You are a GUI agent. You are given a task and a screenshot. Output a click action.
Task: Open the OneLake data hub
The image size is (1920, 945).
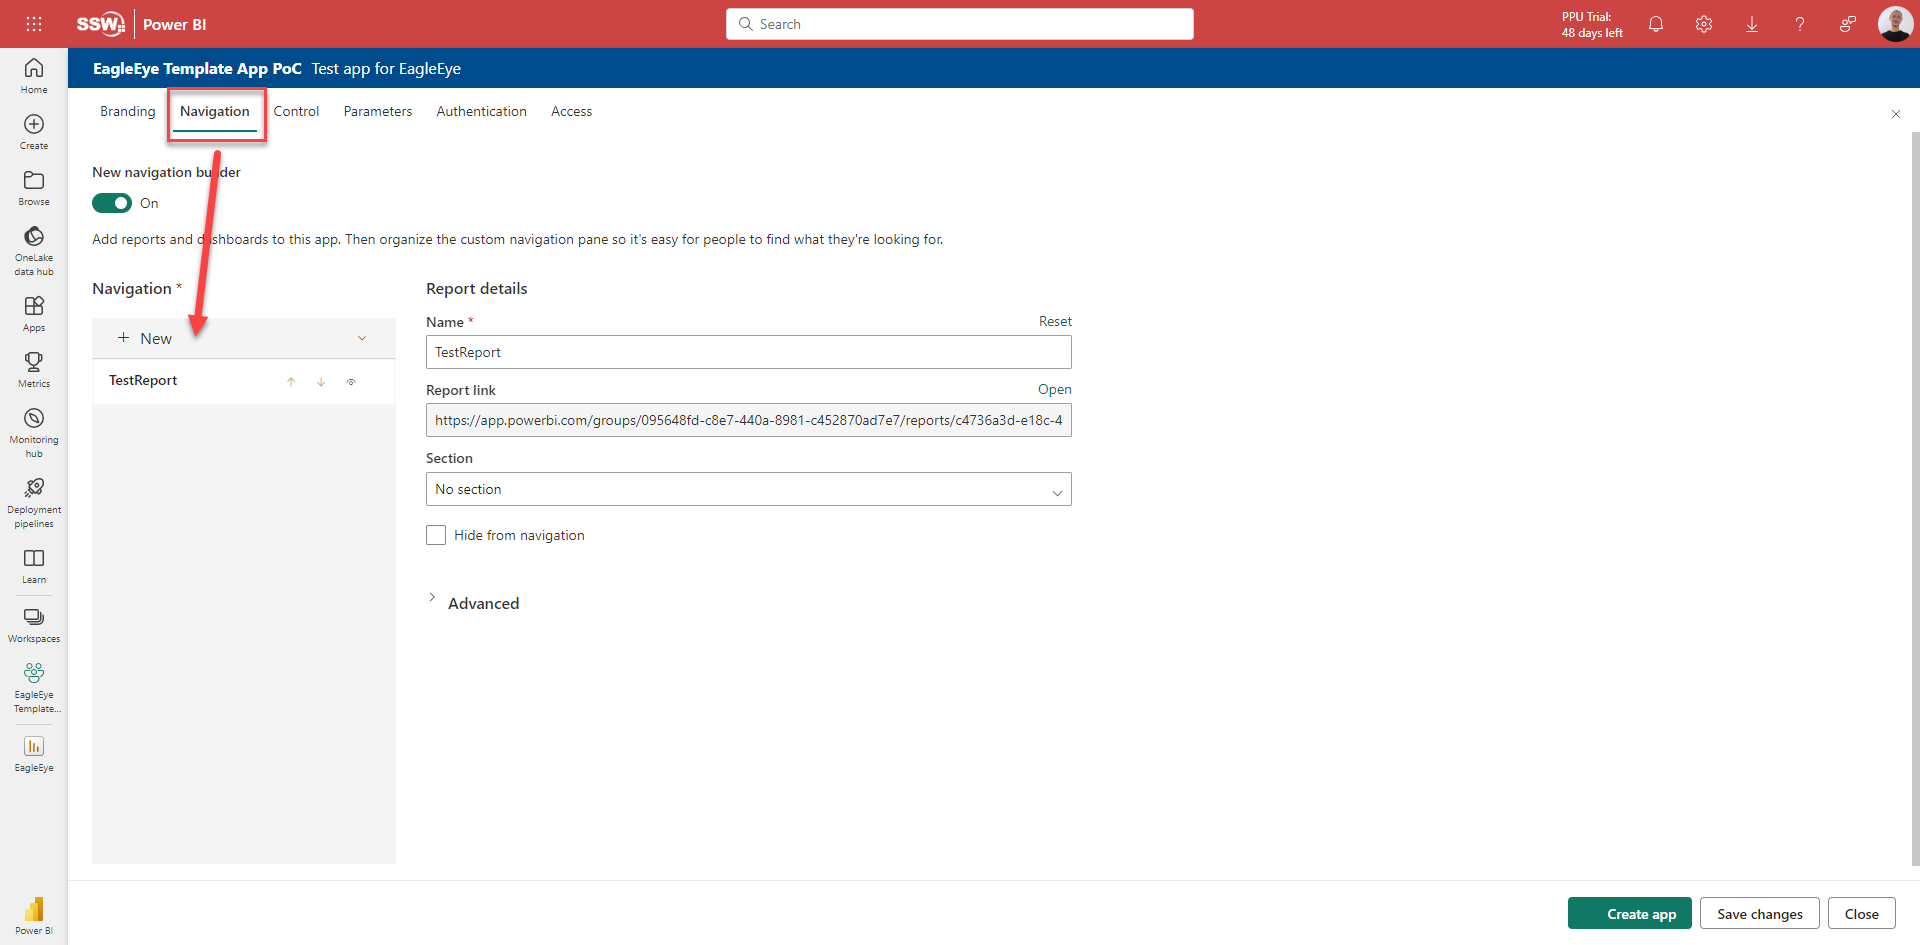pos(34,249)
